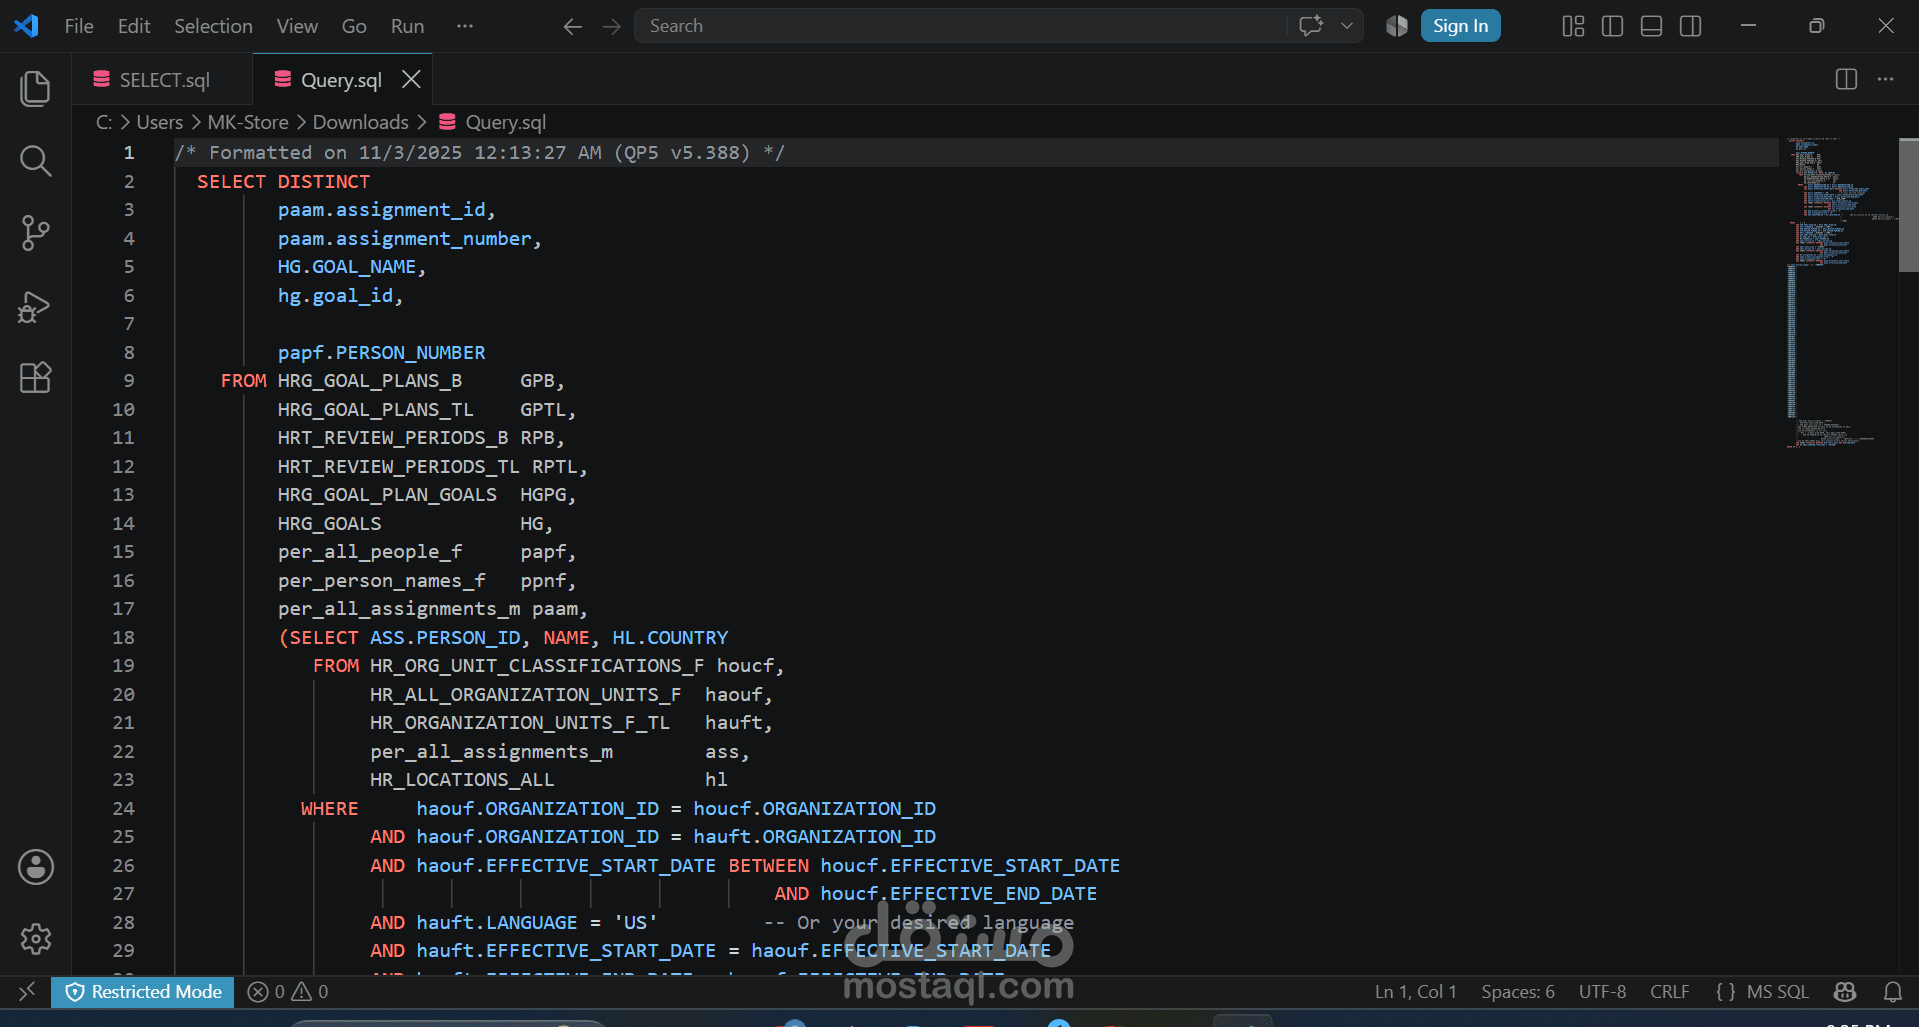
Task: Open the Copilot chat icon
Action: pyautogui.click(x=1311, y=26)
